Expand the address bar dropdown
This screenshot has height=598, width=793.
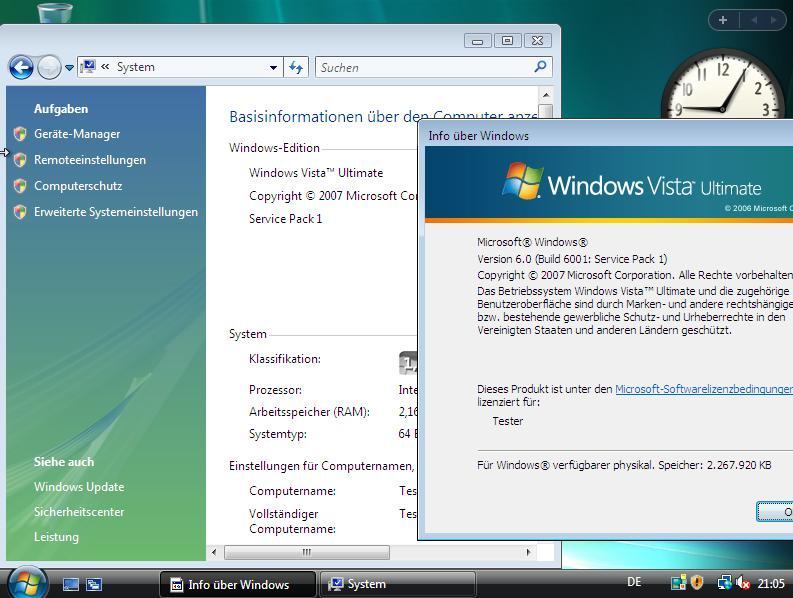click(x=273, y=67)
